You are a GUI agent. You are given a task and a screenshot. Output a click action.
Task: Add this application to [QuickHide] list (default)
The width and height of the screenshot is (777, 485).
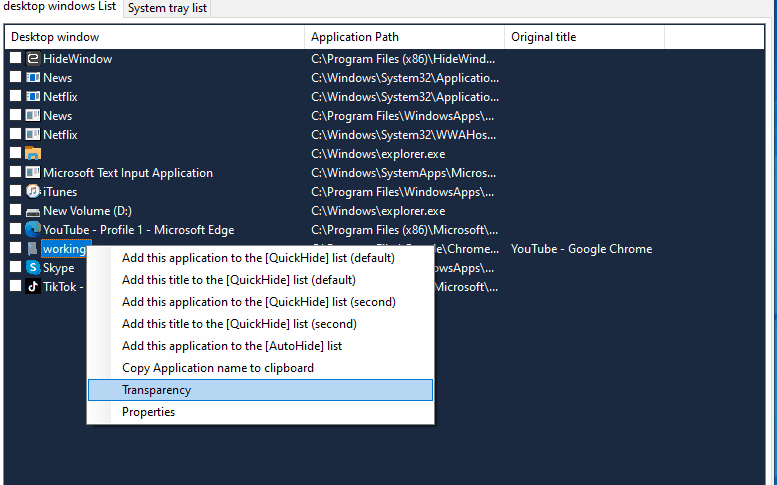(260, 258)
